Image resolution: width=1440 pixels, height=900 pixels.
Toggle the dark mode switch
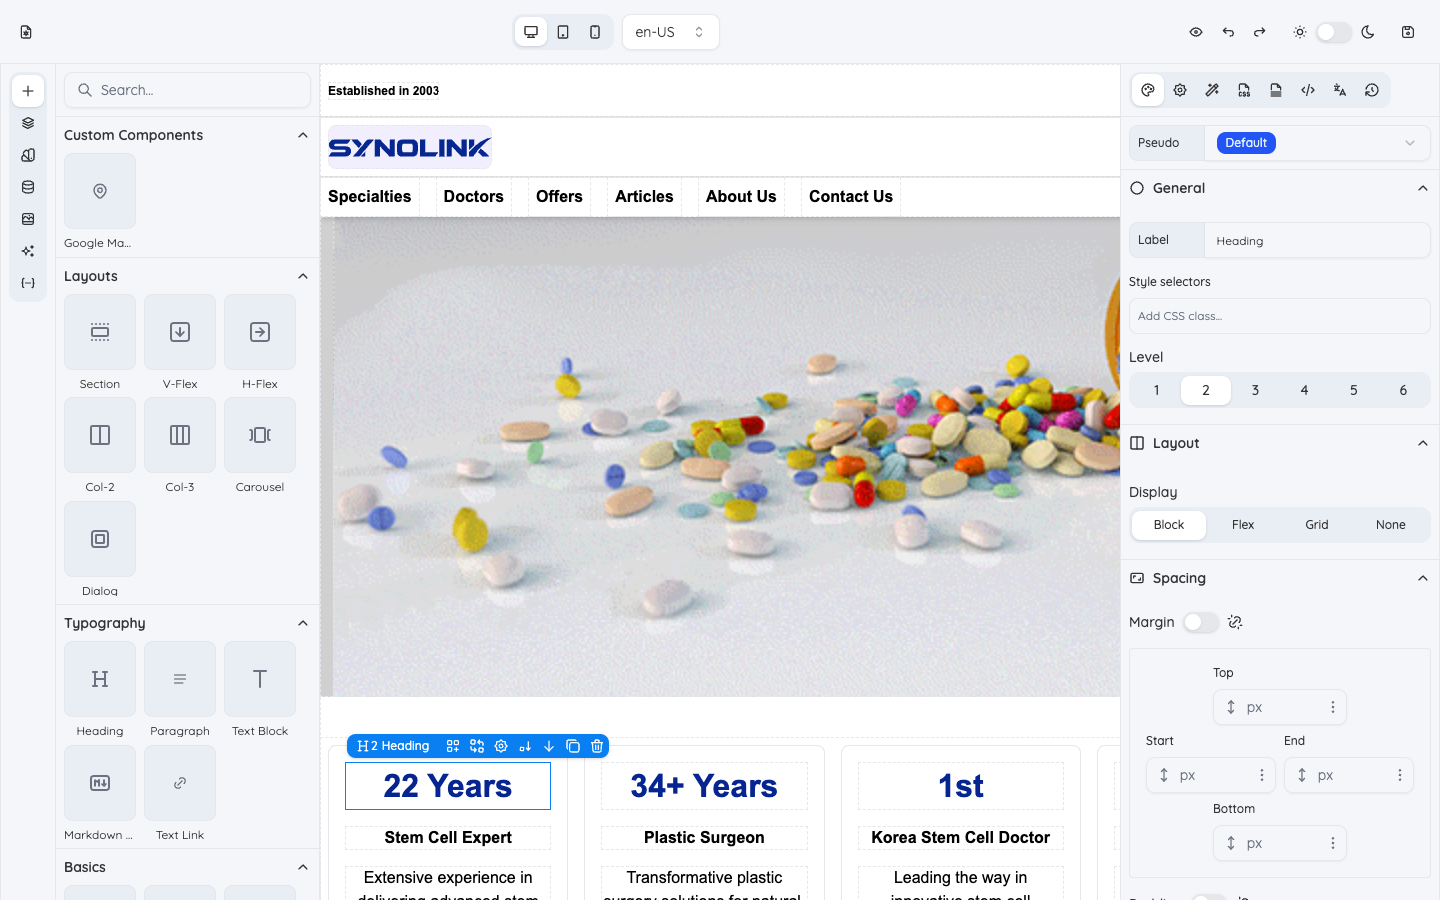(1334, 32)
